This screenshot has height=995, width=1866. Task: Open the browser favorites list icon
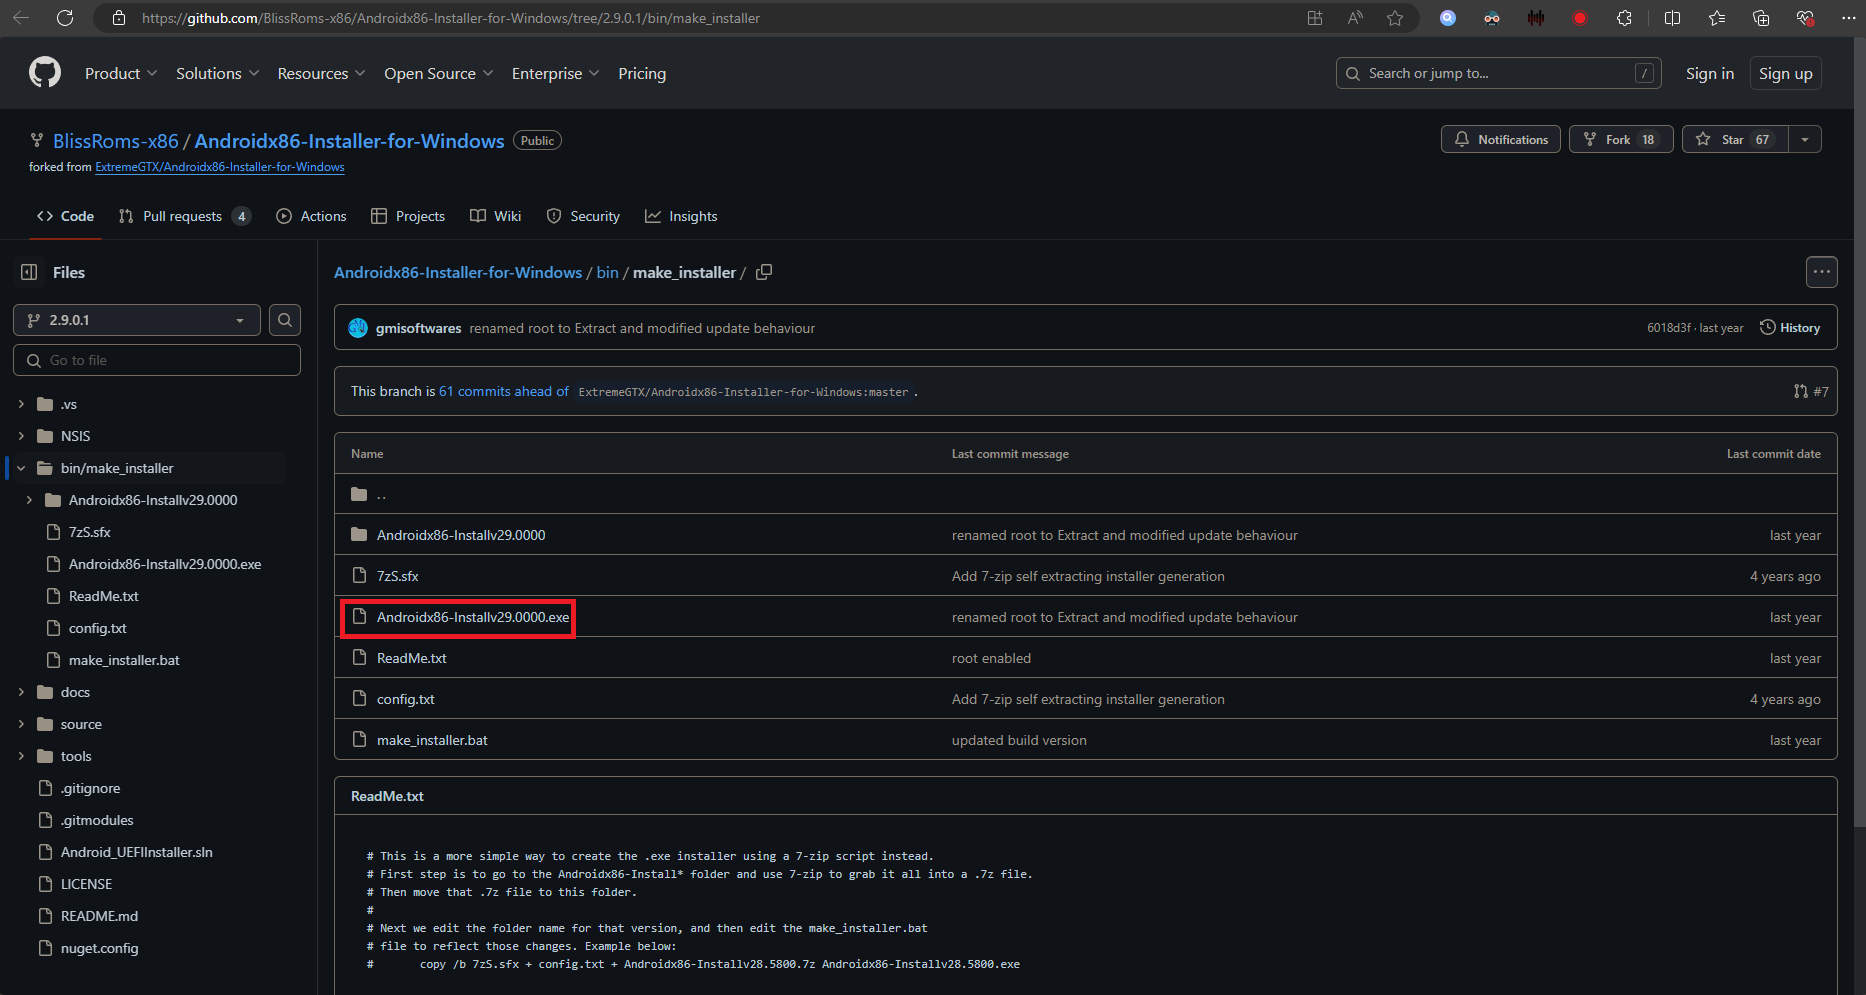tap(1717, 18)
